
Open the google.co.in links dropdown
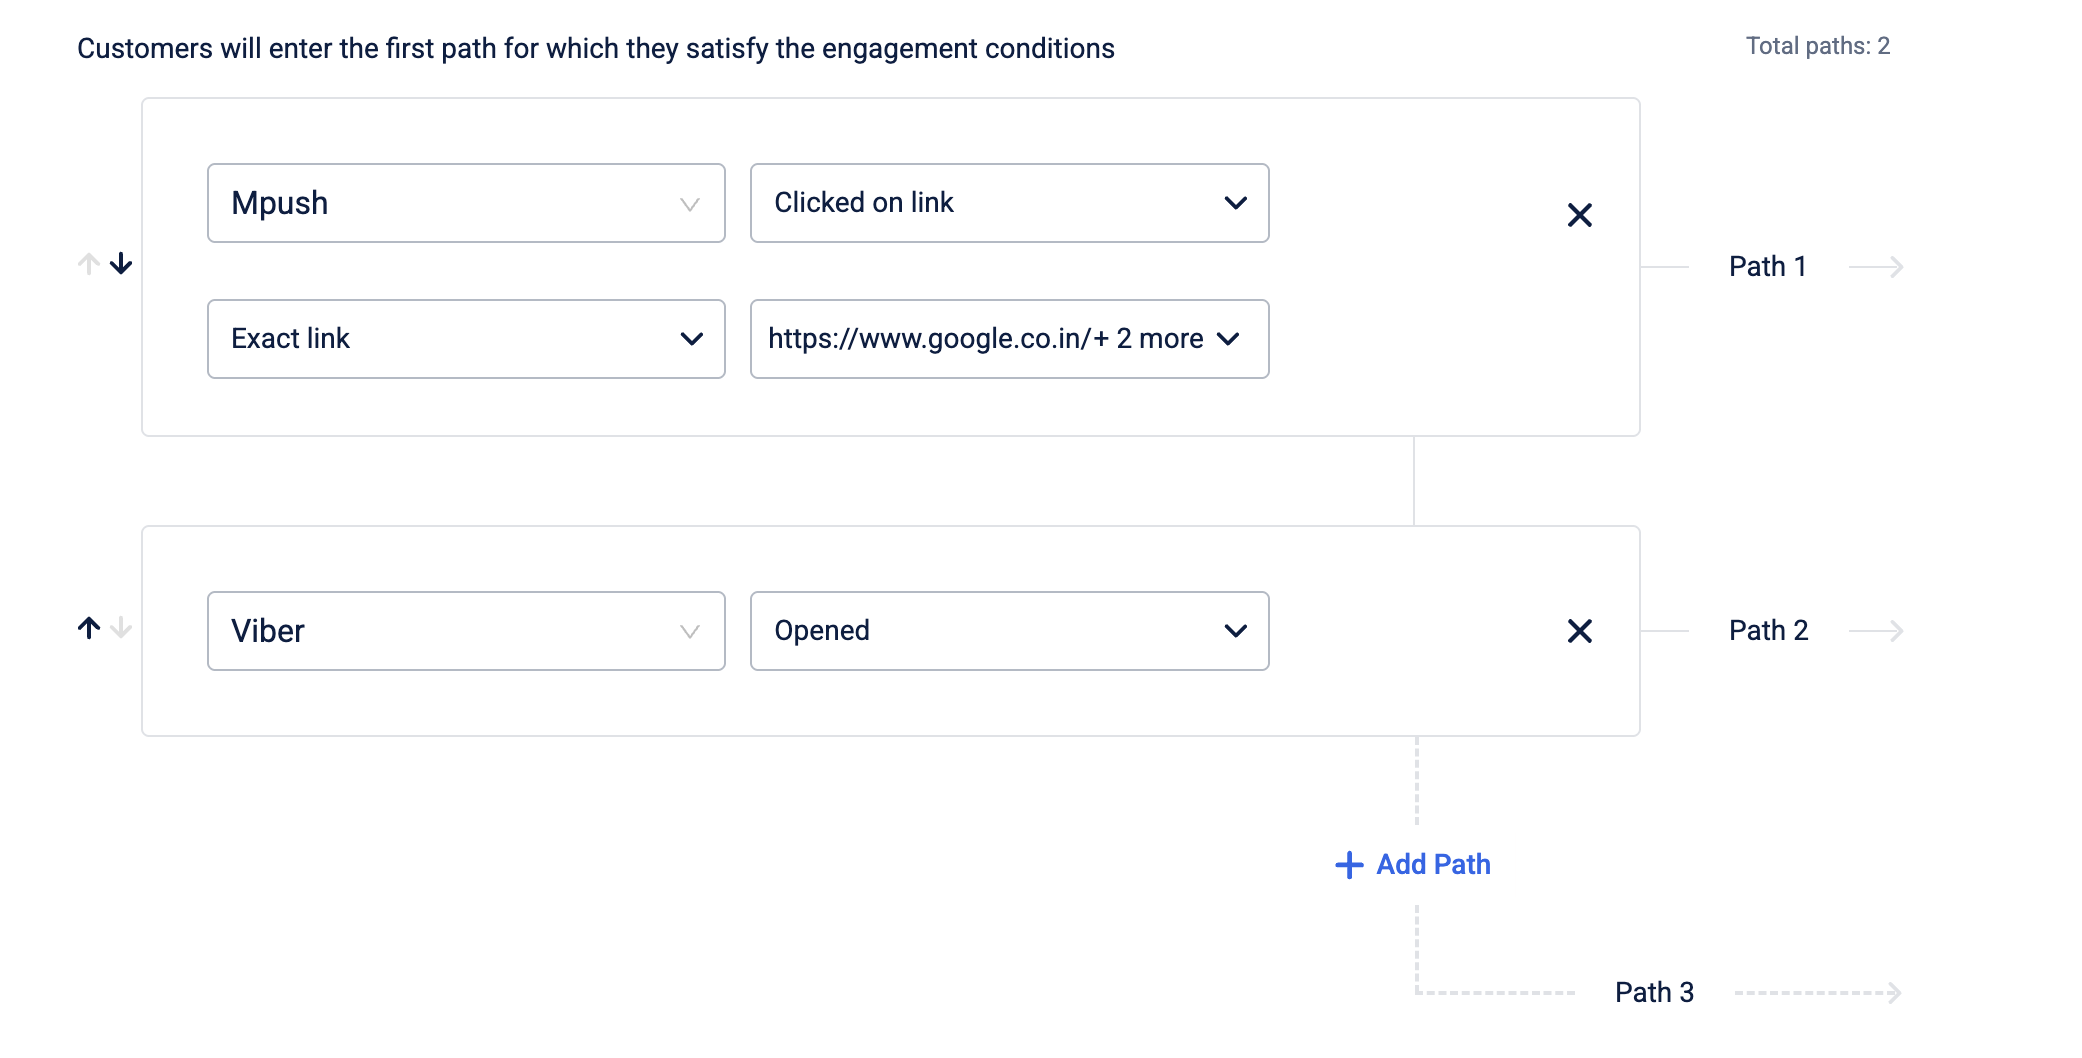(x=1010, y=339)
